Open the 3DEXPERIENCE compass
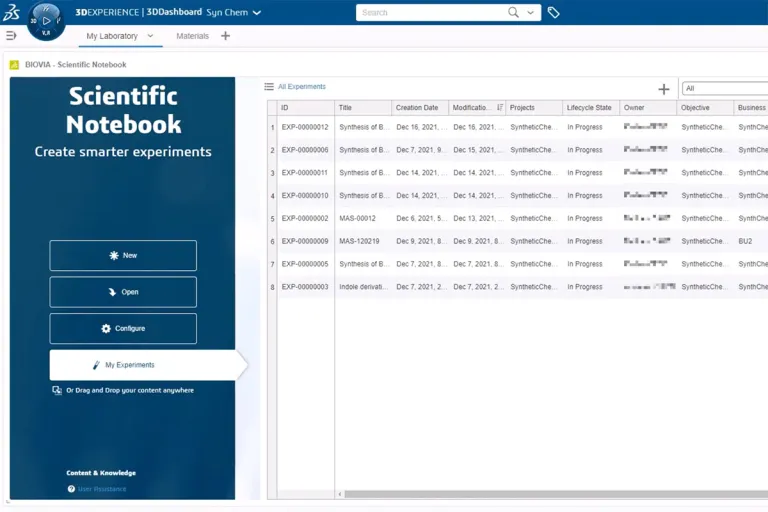The image size is (768, 512). pyautogui.click(x=46, y=21)
